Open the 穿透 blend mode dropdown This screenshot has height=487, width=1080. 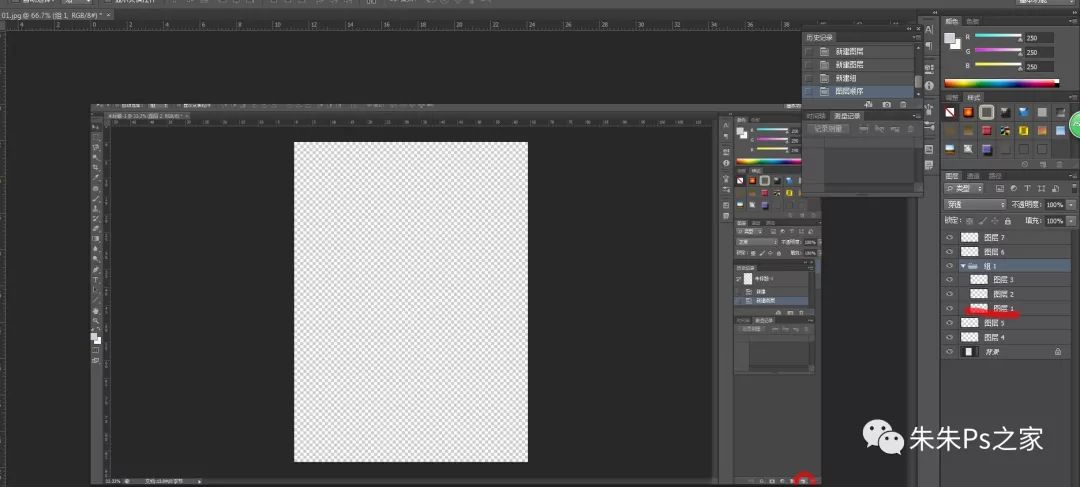pyautogui.click(x=975, y=204)
